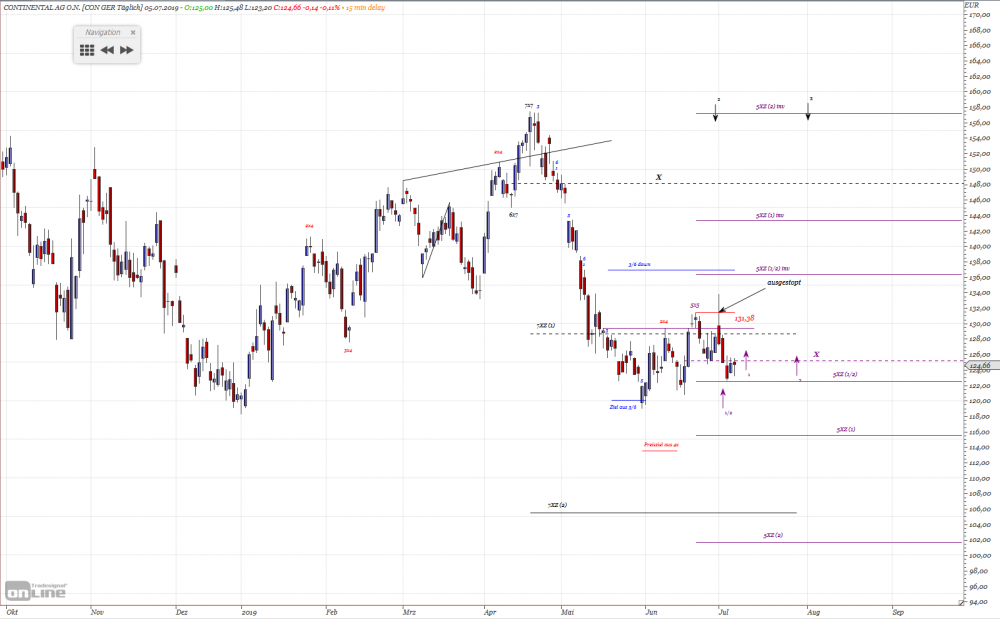
Task: Click the 15 min delay notice
Action: pyautogui.click(x=365, y=8)
